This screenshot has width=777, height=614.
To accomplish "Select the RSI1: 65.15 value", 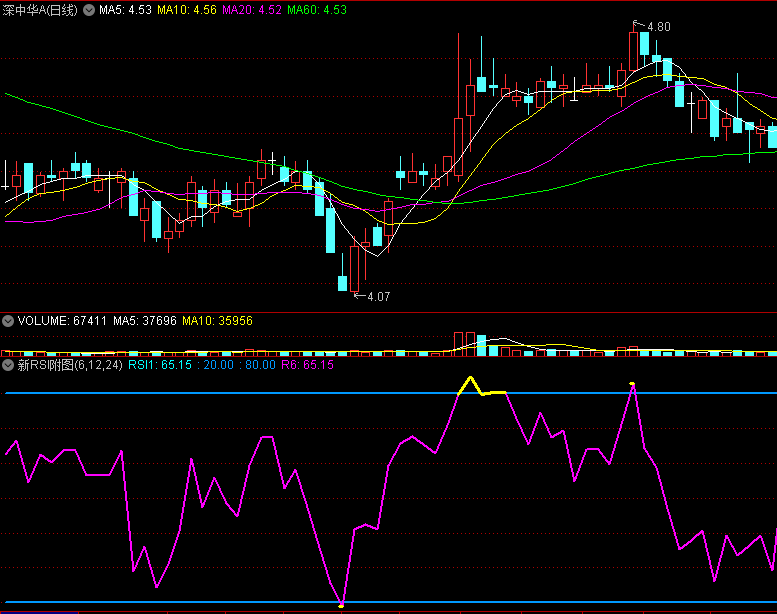I will tap(160, 365).
